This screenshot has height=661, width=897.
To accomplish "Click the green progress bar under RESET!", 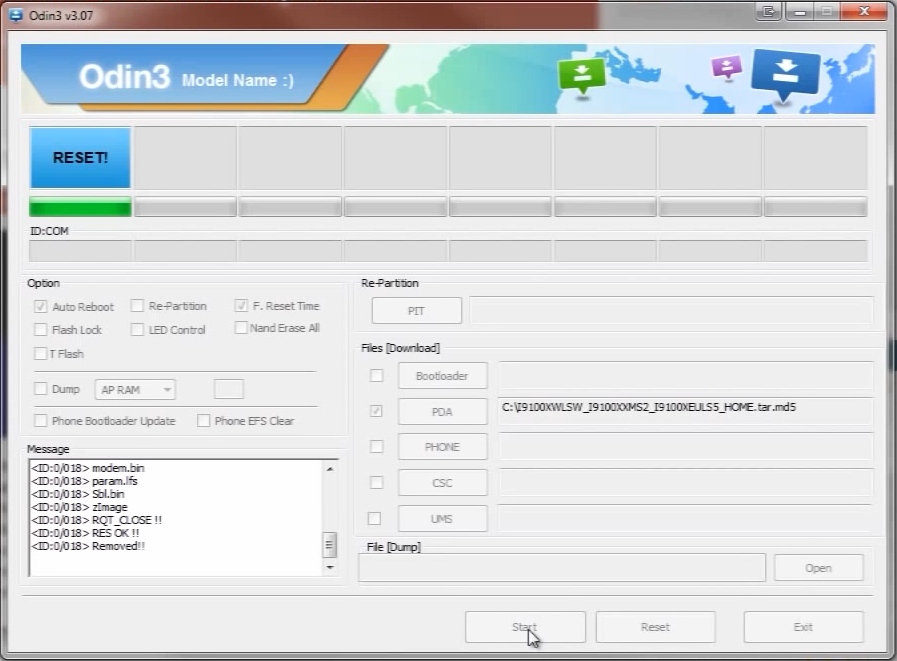I will click(80, 207).
